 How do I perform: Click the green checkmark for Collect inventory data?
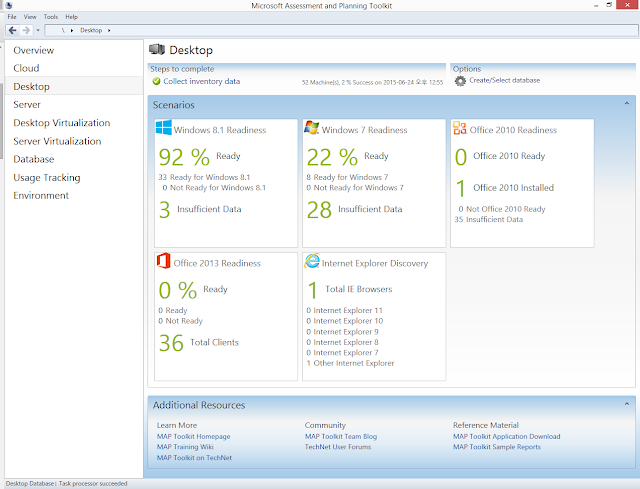tap(156, 81)
